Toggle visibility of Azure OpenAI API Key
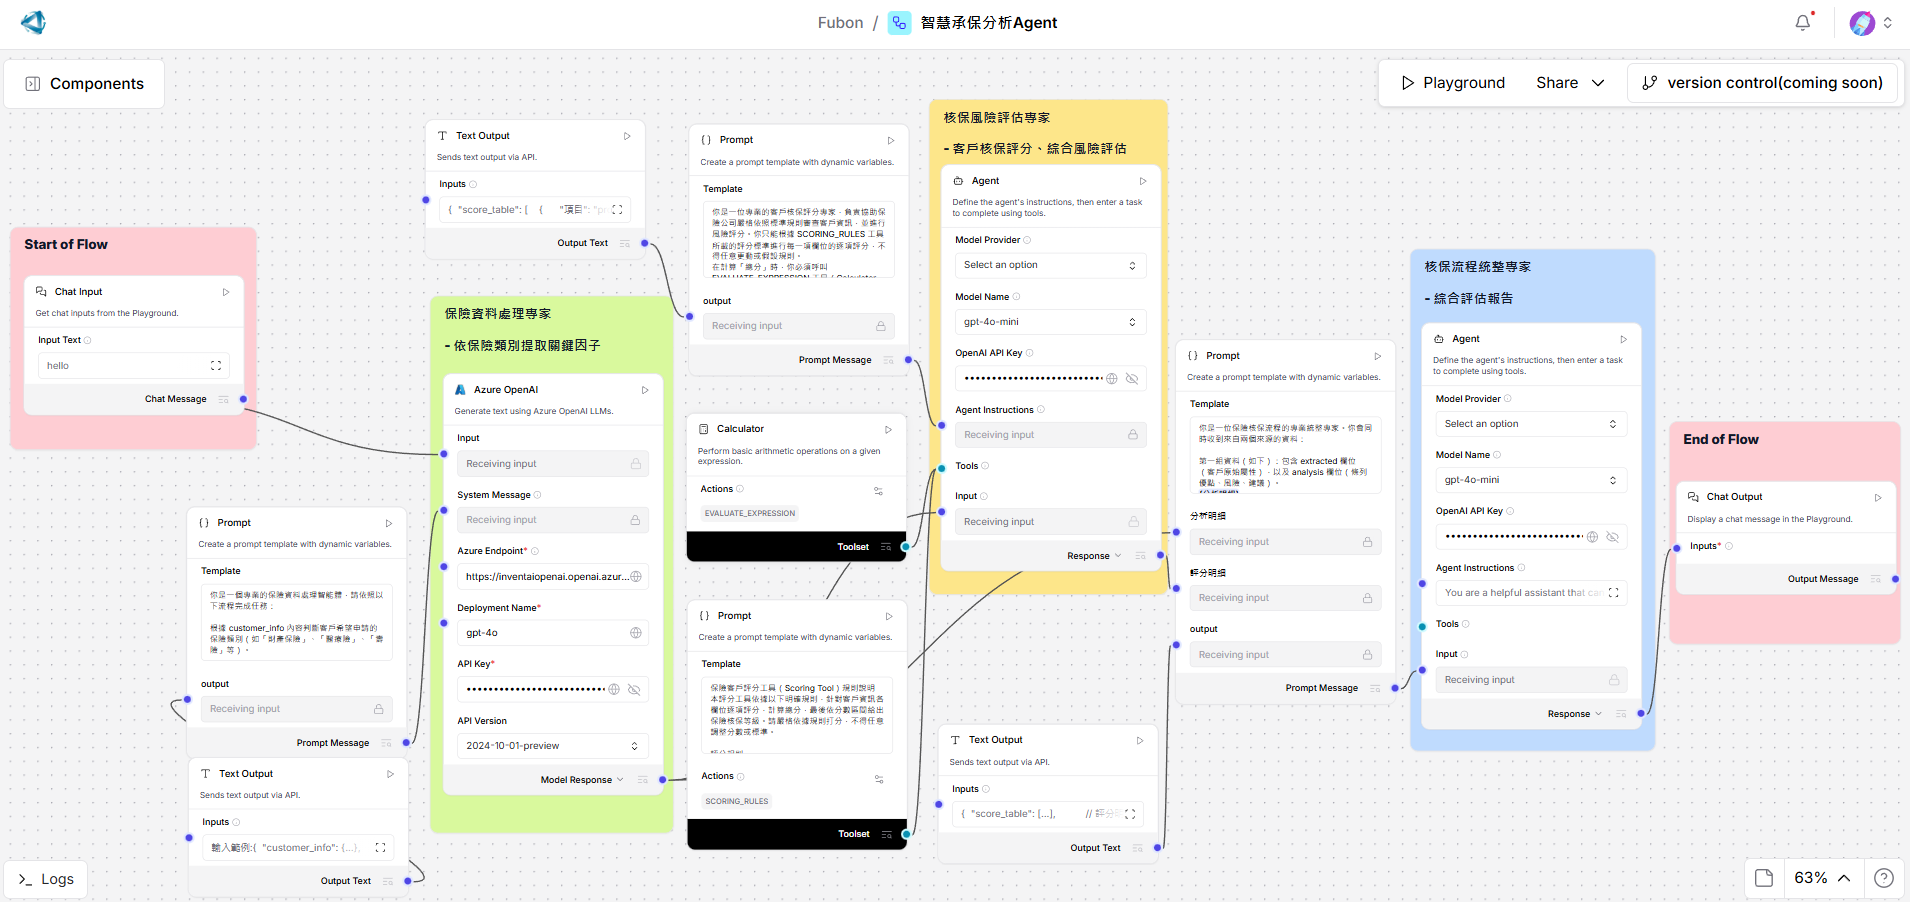This screenshot has height=902, width=1910. pos(634,689)
